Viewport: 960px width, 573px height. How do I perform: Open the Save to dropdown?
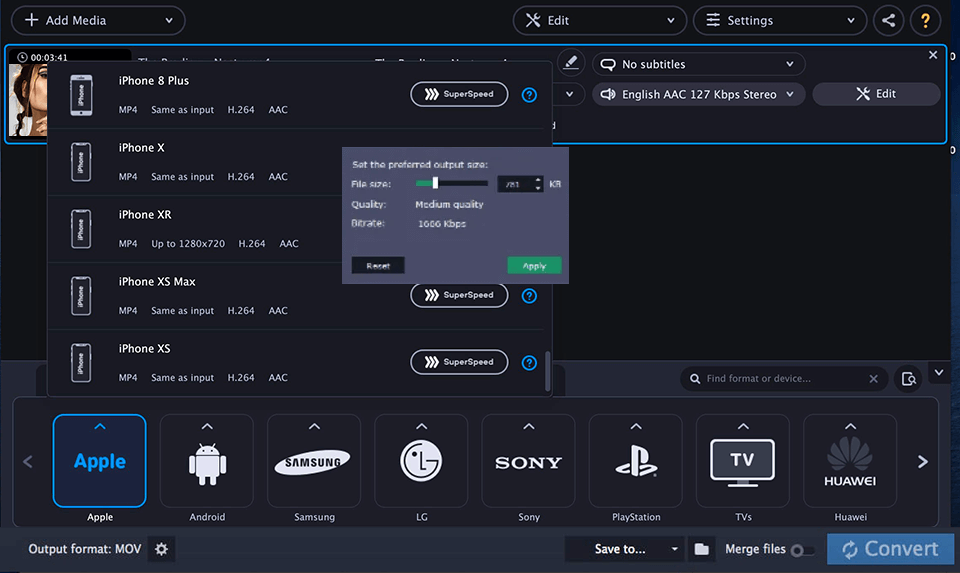tap(624, 549)
